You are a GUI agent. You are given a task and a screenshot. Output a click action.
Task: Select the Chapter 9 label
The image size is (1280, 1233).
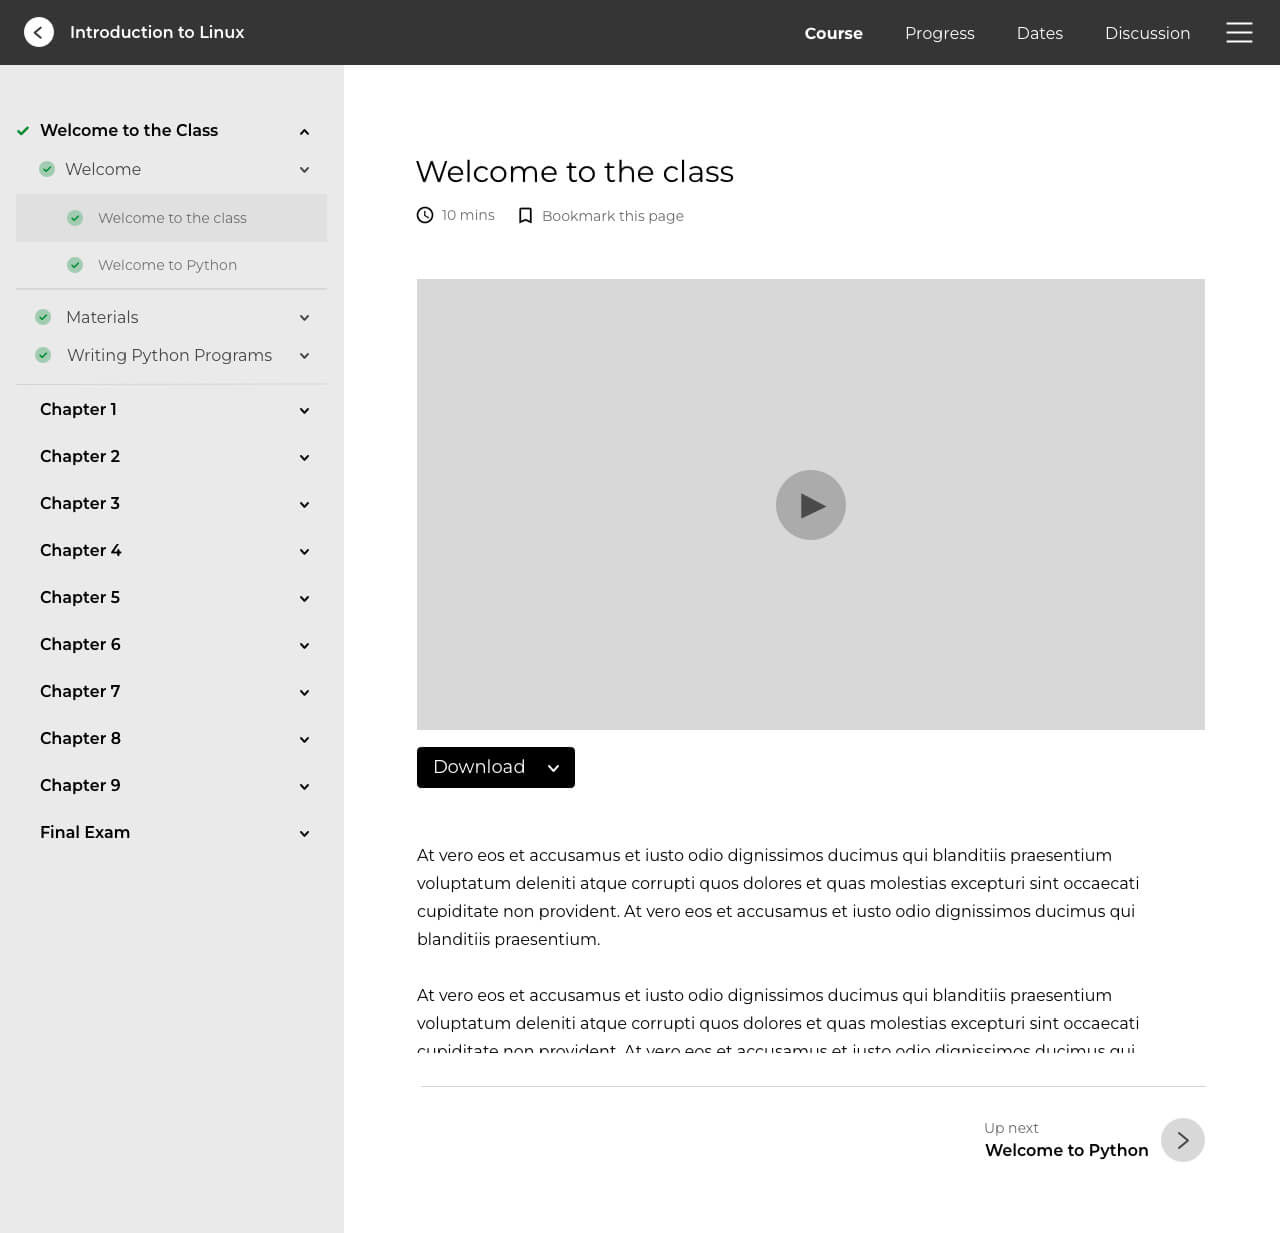[x=80, y=785]
